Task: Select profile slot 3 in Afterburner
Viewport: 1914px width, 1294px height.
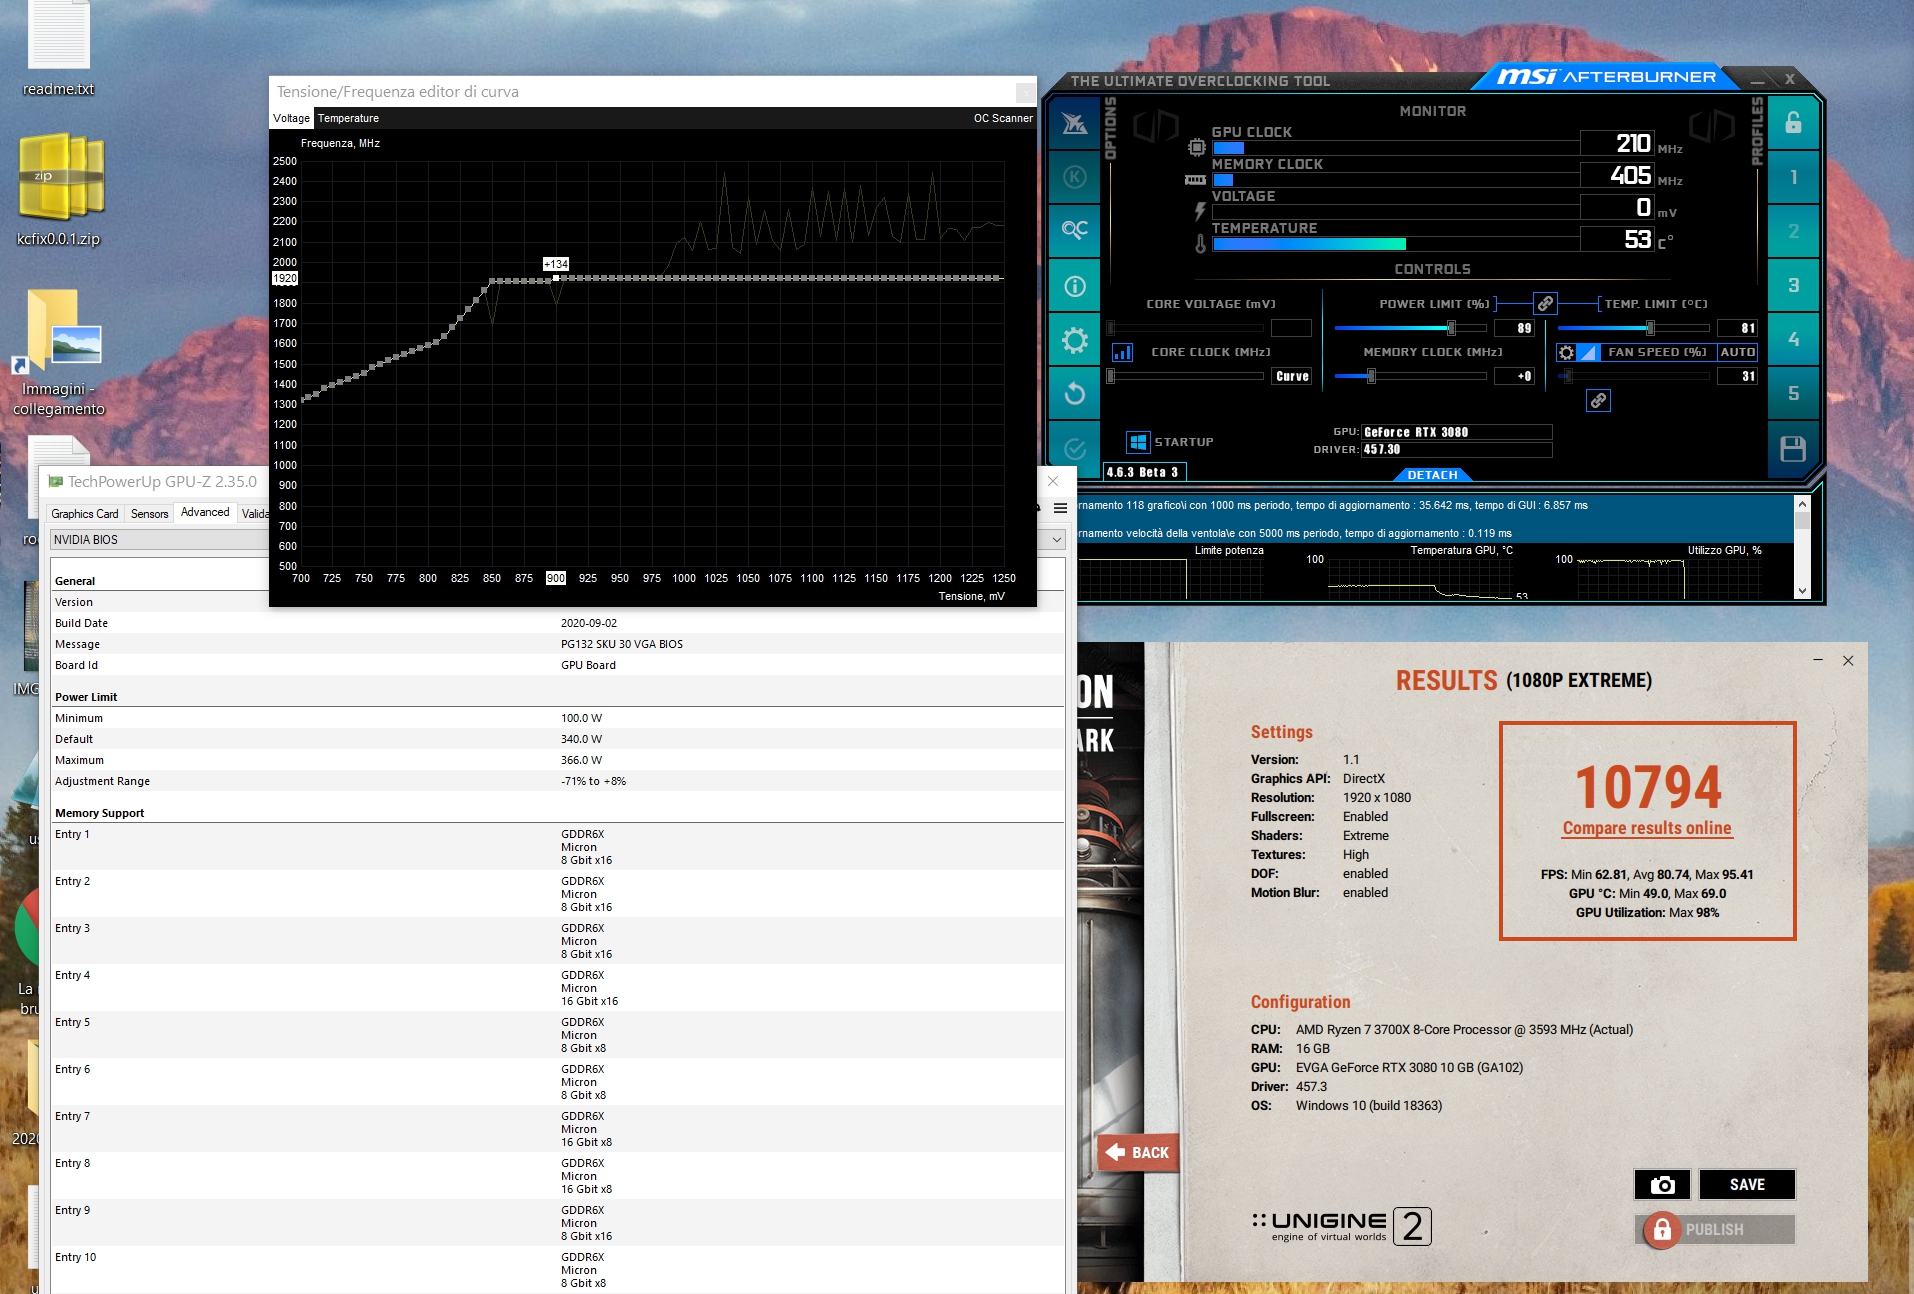Action: tap(1793, 285)
